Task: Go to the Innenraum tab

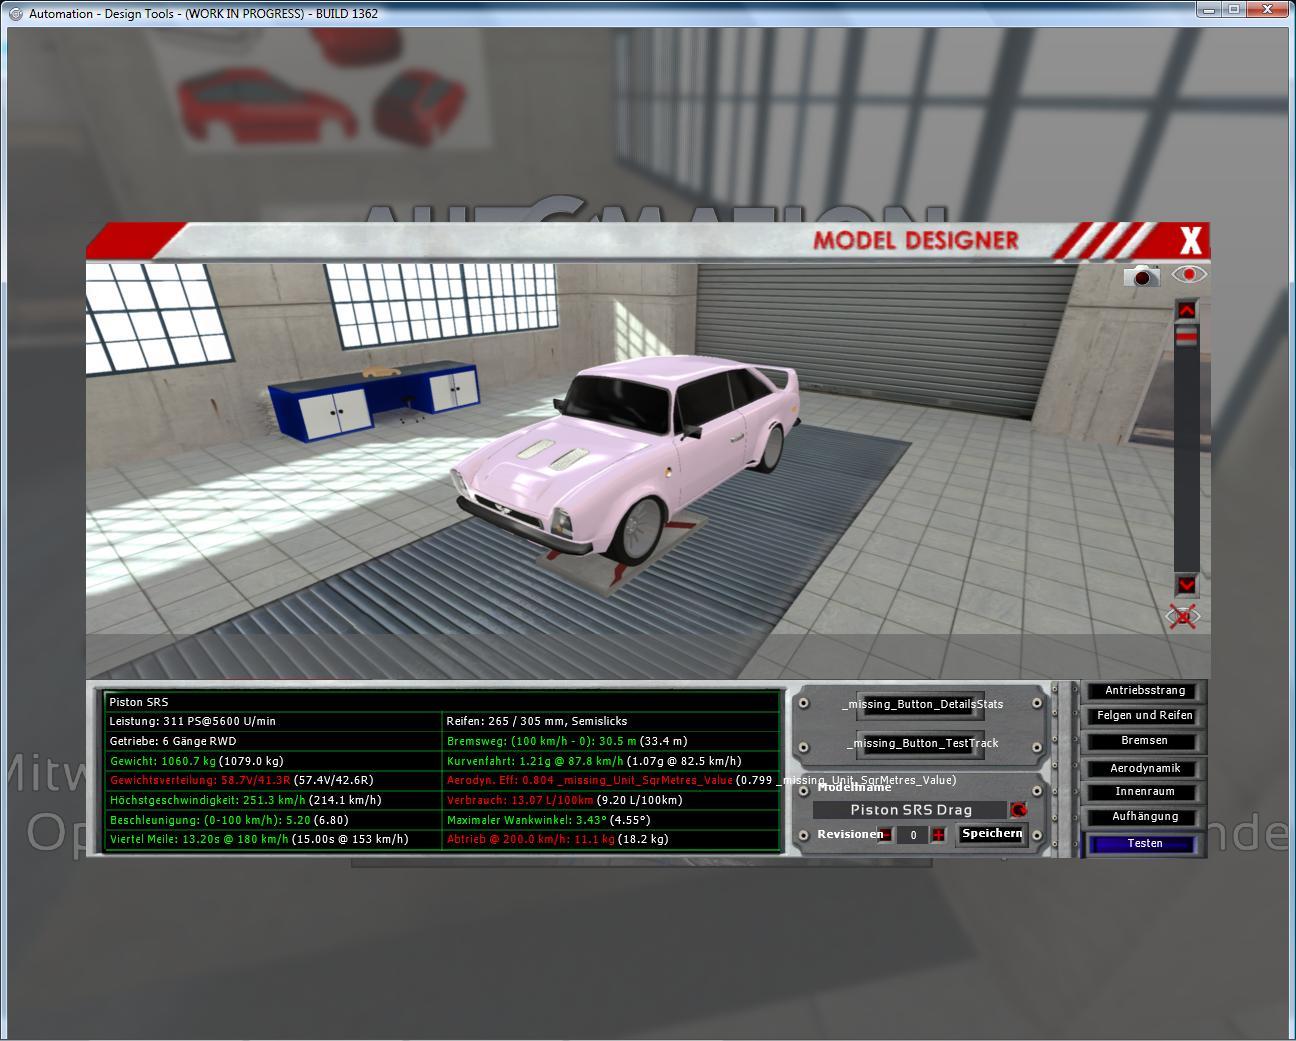Action: [x=1144, y=792]
